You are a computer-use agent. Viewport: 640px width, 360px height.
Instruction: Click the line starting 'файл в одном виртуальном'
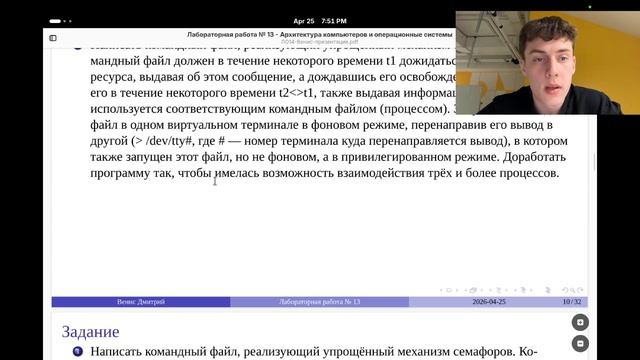point(321,125)
